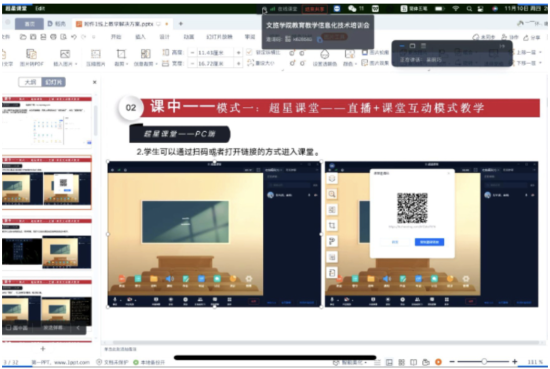Viewport: 550px width, 369px height.
Task: Switch to slides view in slide panel
Action: click(53, 82)
